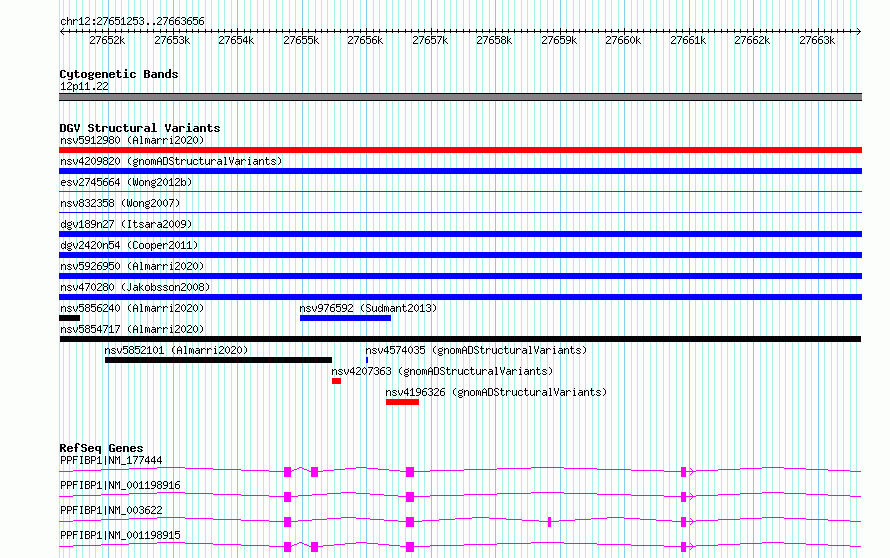This screenshot has width=890, height=558.
Task: Open nsv4209820 (gnomADStructuralVariants) label
Action: [171, 161]
